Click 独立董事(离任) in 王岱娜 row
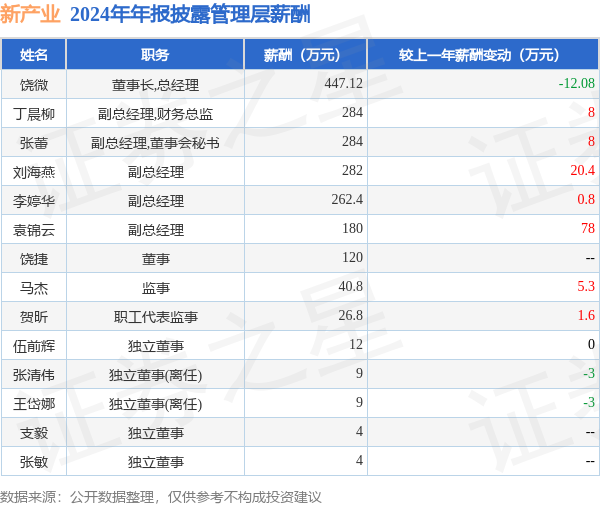 click(155, 405)
